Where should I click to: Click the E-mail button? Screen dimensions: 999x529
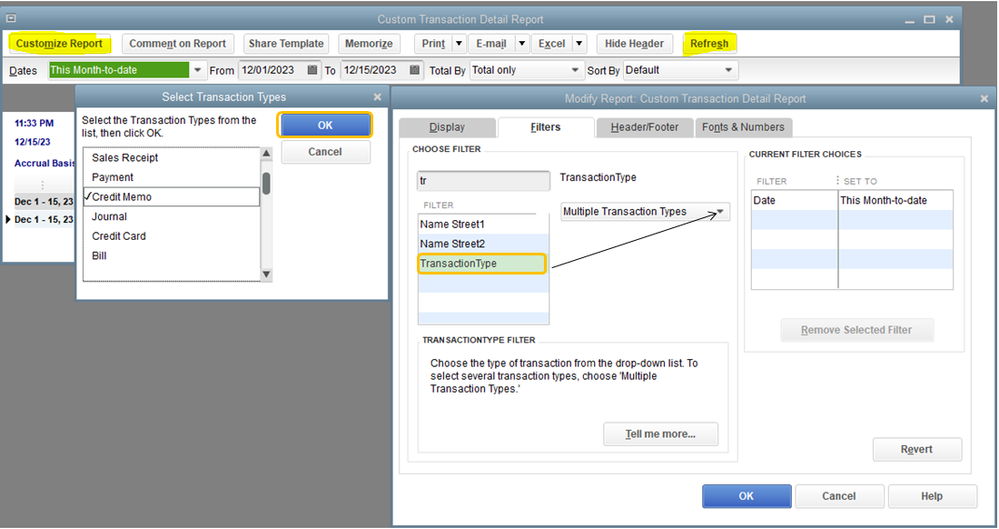pyautogui.click(x=491, y=43)
